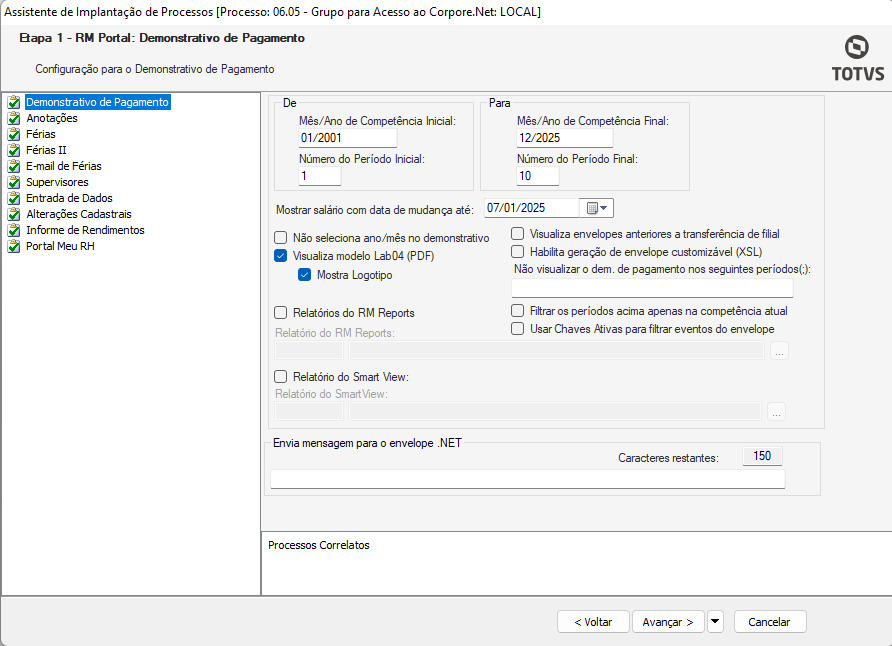Click the Caracteres restantes value 150
This screenshot has height=646, width=892.
coord(762,456)
